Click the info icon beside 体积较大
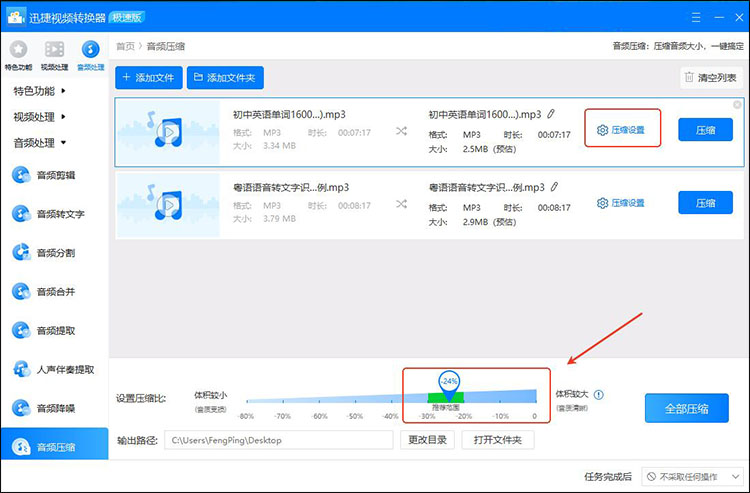 tap(599, 395)
